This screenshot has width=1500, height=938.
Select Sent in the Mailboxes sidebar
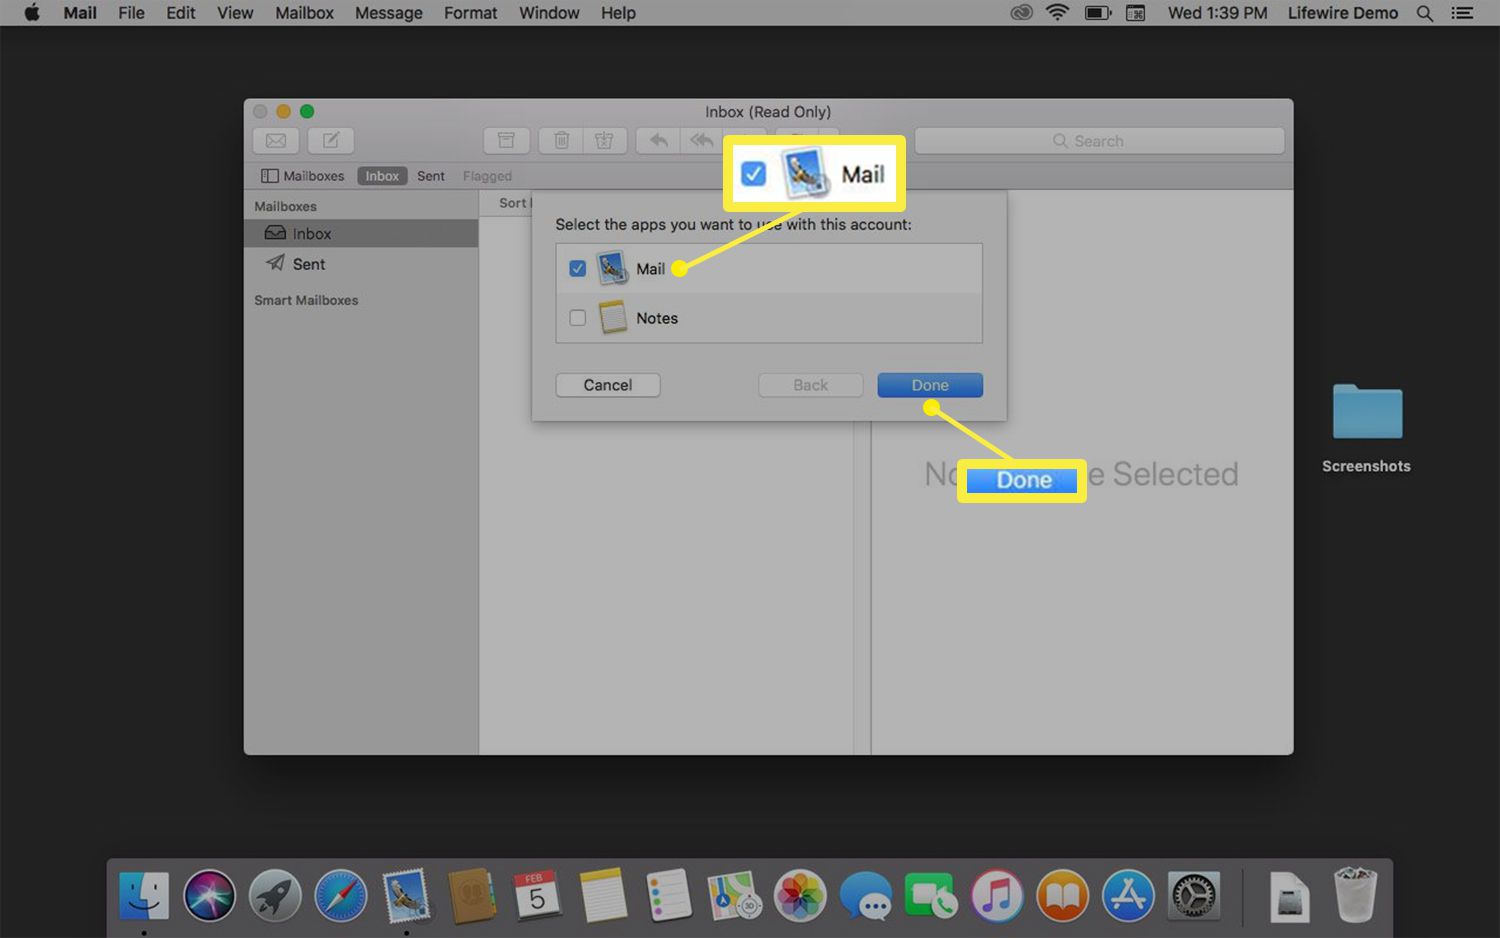[x=361, y=264]
